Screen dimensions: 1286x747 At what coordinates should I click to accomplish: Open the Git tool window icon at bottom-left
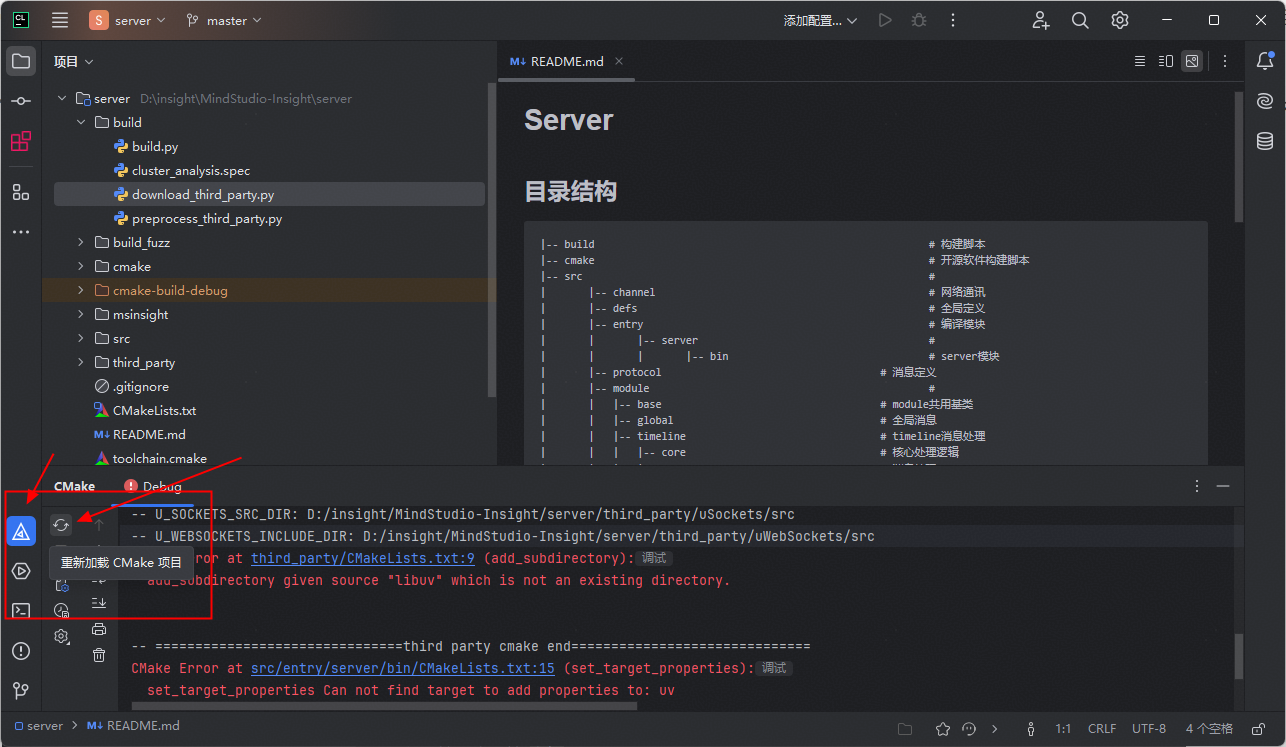[x=21, y=690]
